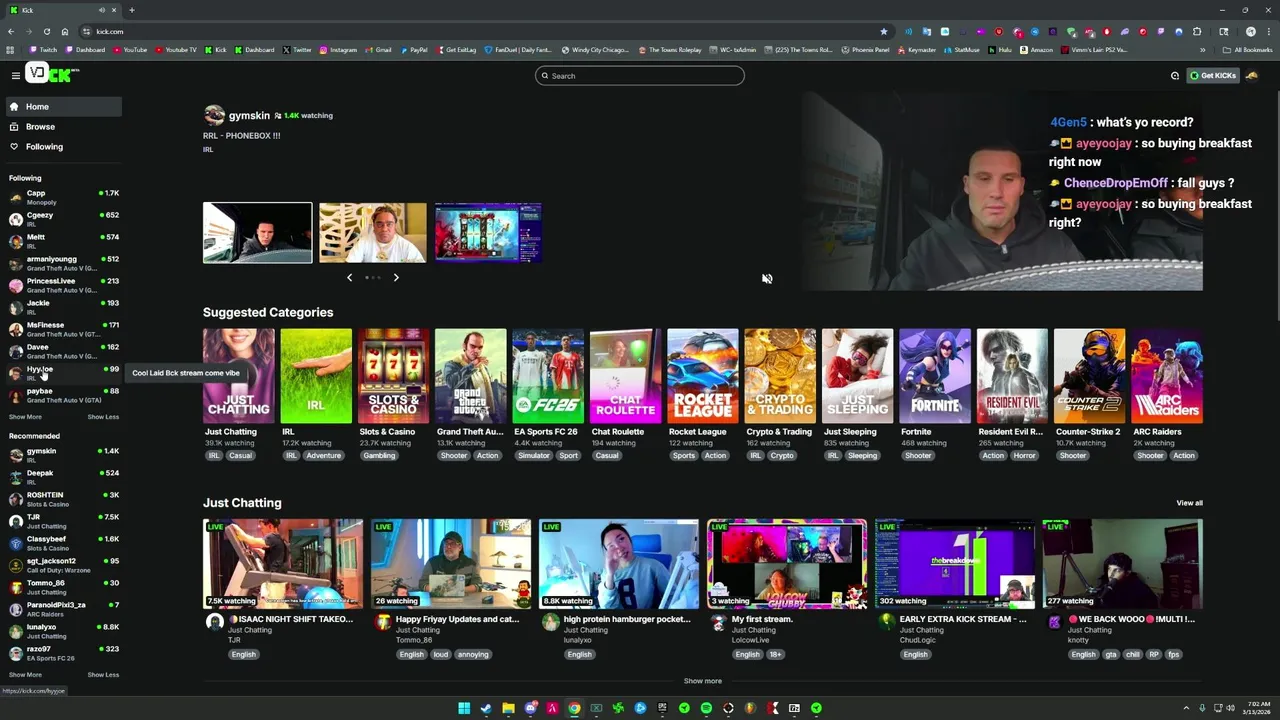Open the browser home page icon
1280x720 pixels.
65,31
